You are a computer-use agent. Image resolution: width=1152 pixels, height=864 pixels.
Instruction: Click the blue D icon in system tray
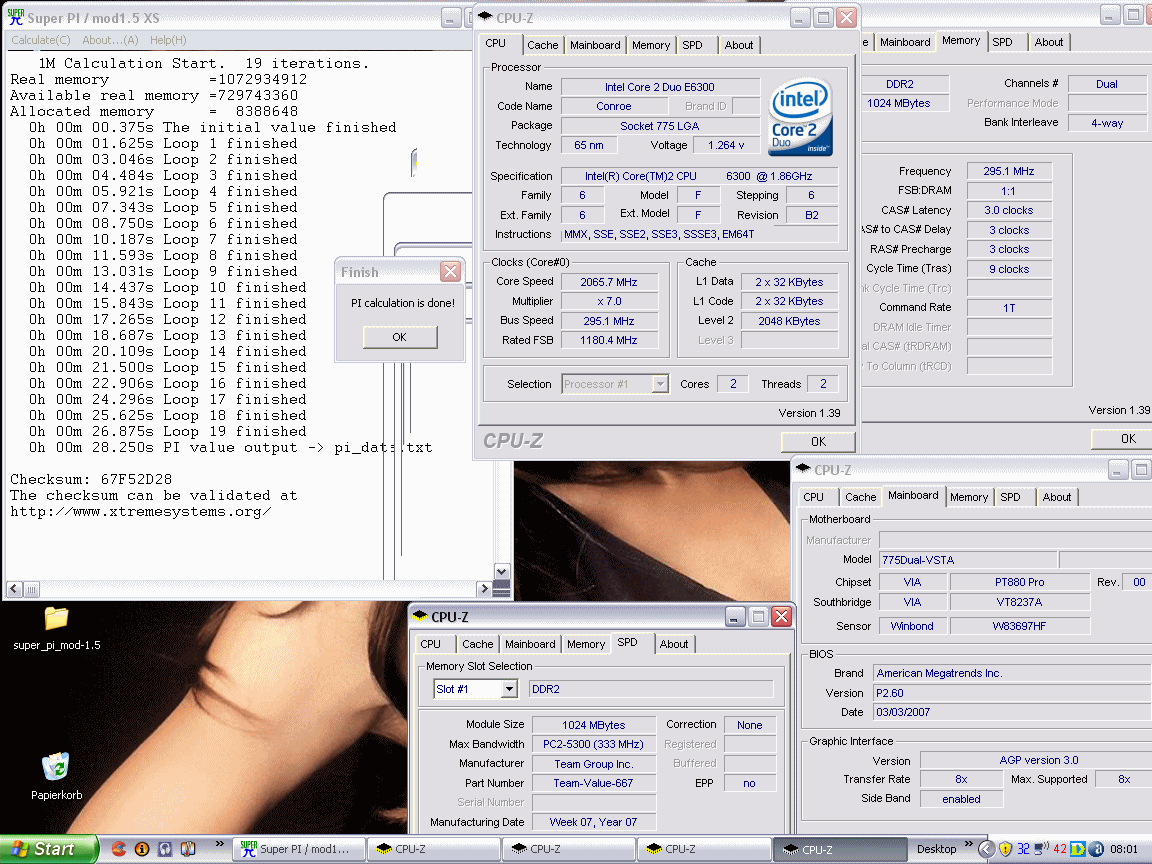(1077, 849)
